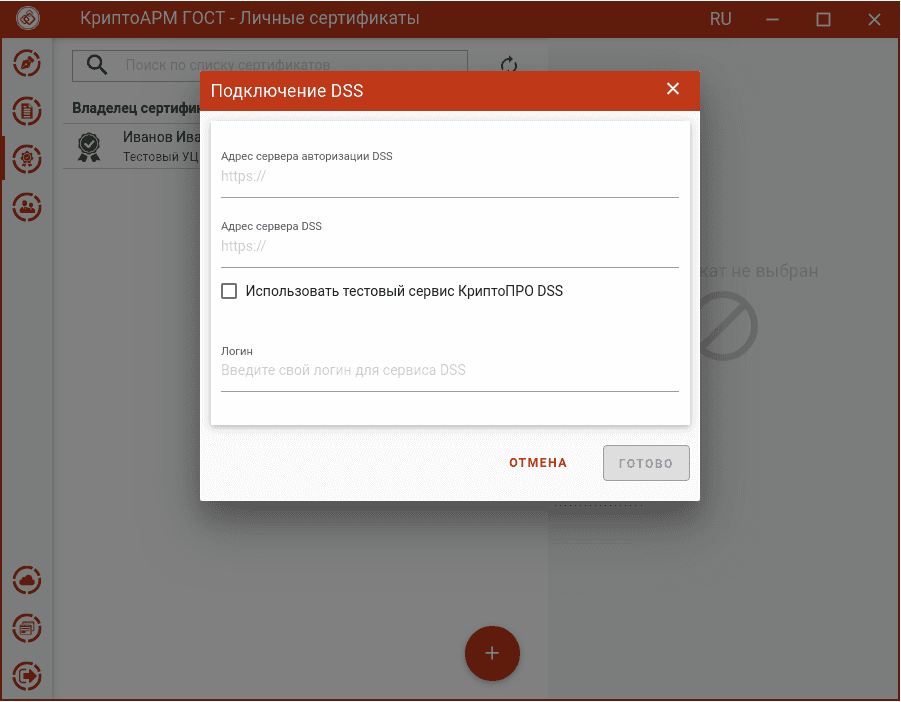Click the Владелец сертификата column header
The height and width of the screenshot is (702, 901).
(x=136, y=108)
